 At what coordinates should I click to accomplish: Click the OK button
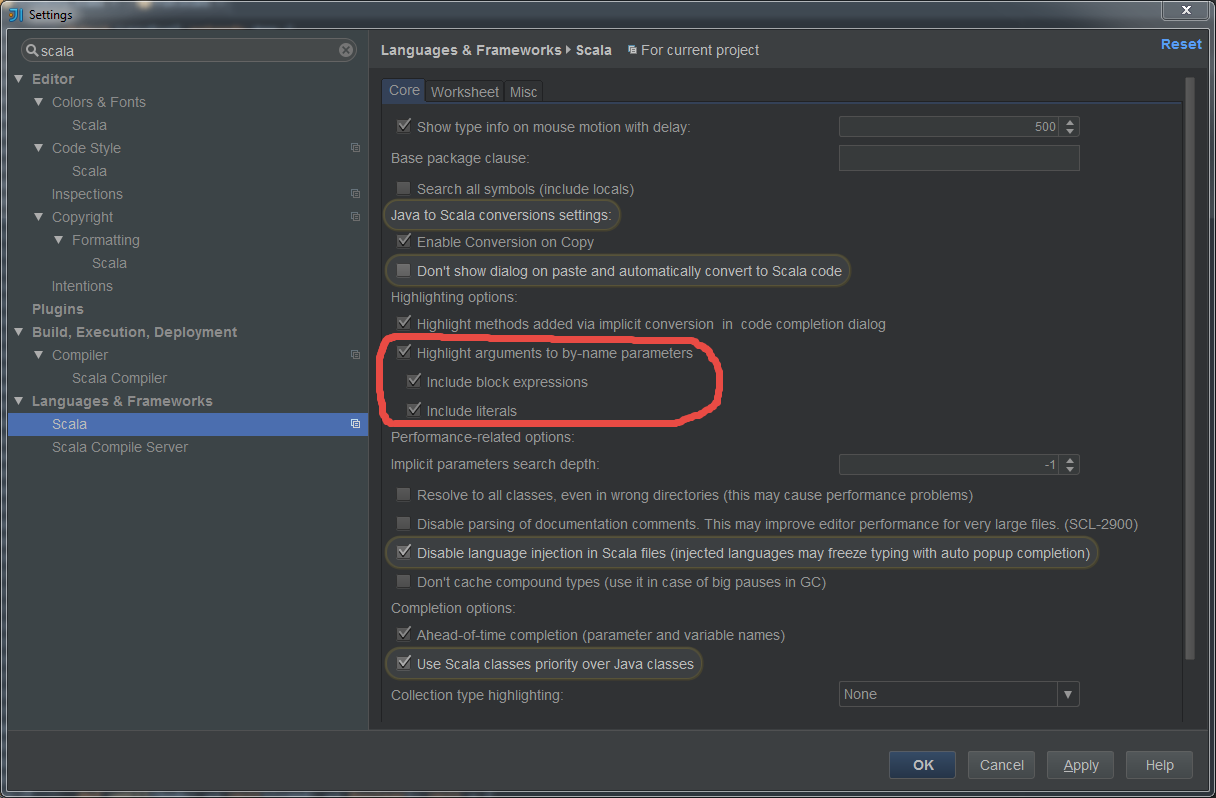922,765
